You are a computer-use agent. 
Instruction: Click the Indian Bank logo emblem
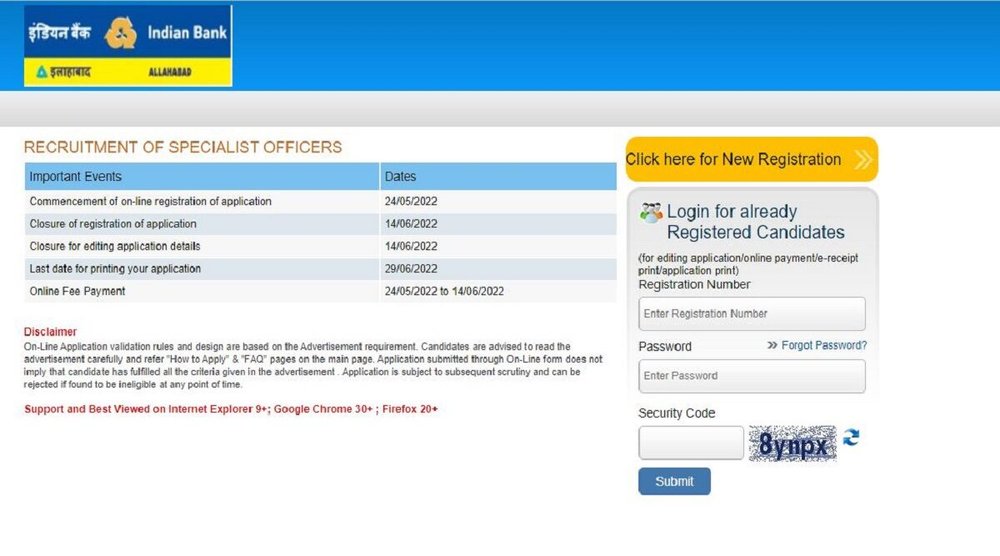tap(120, 33)
